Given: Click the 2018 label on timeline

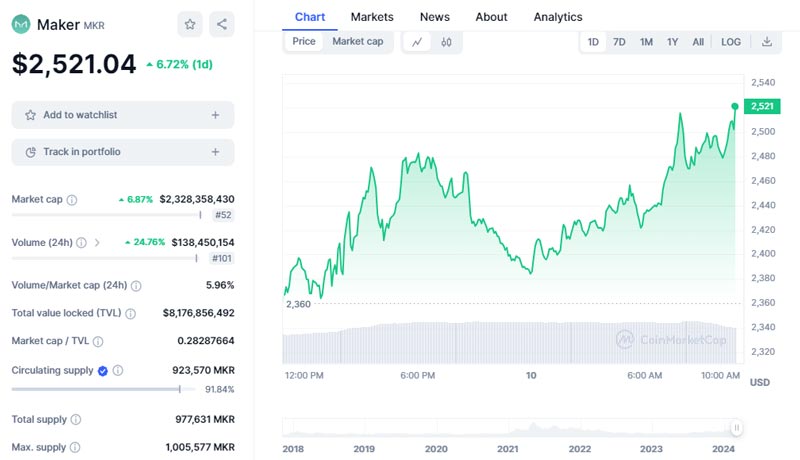Looking at the screenshot, I should (293, 449).
